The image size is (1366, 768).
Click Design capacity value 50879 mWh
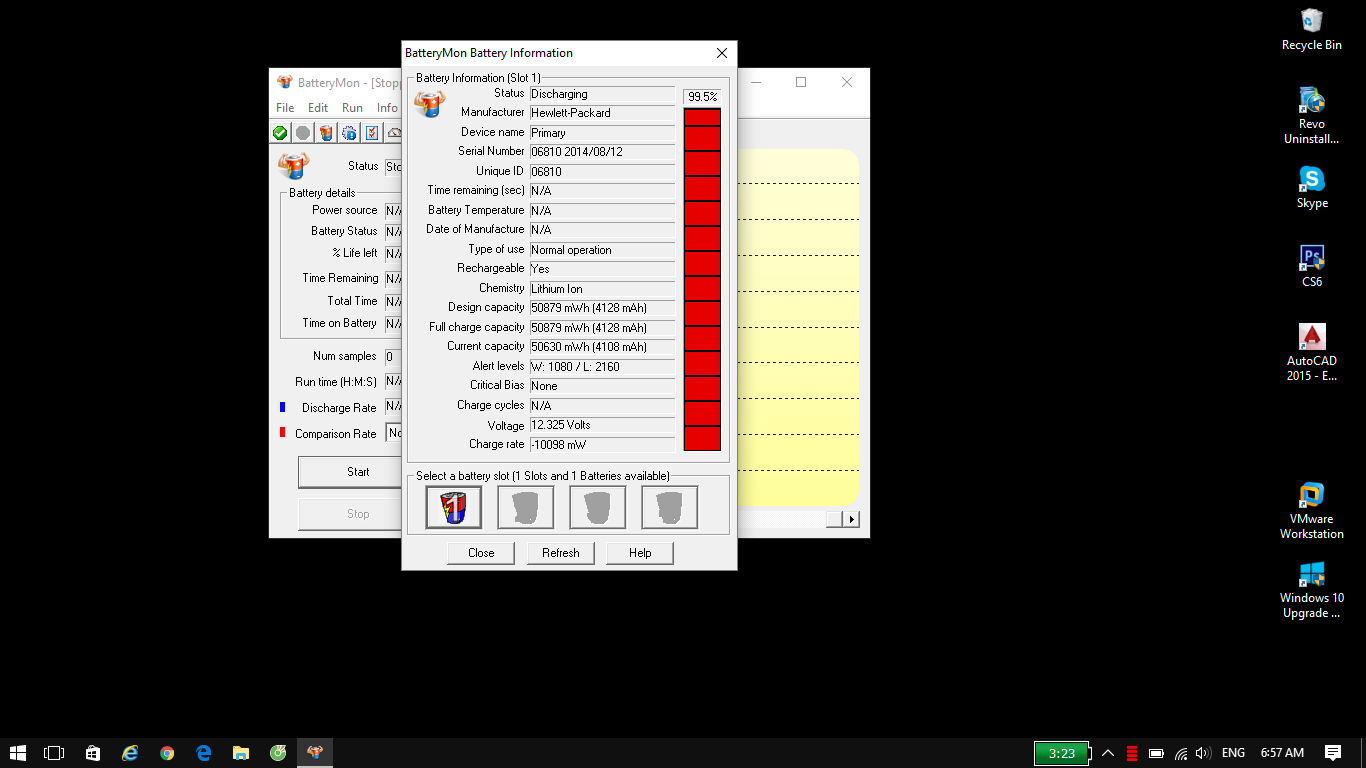tap(602, 308)
